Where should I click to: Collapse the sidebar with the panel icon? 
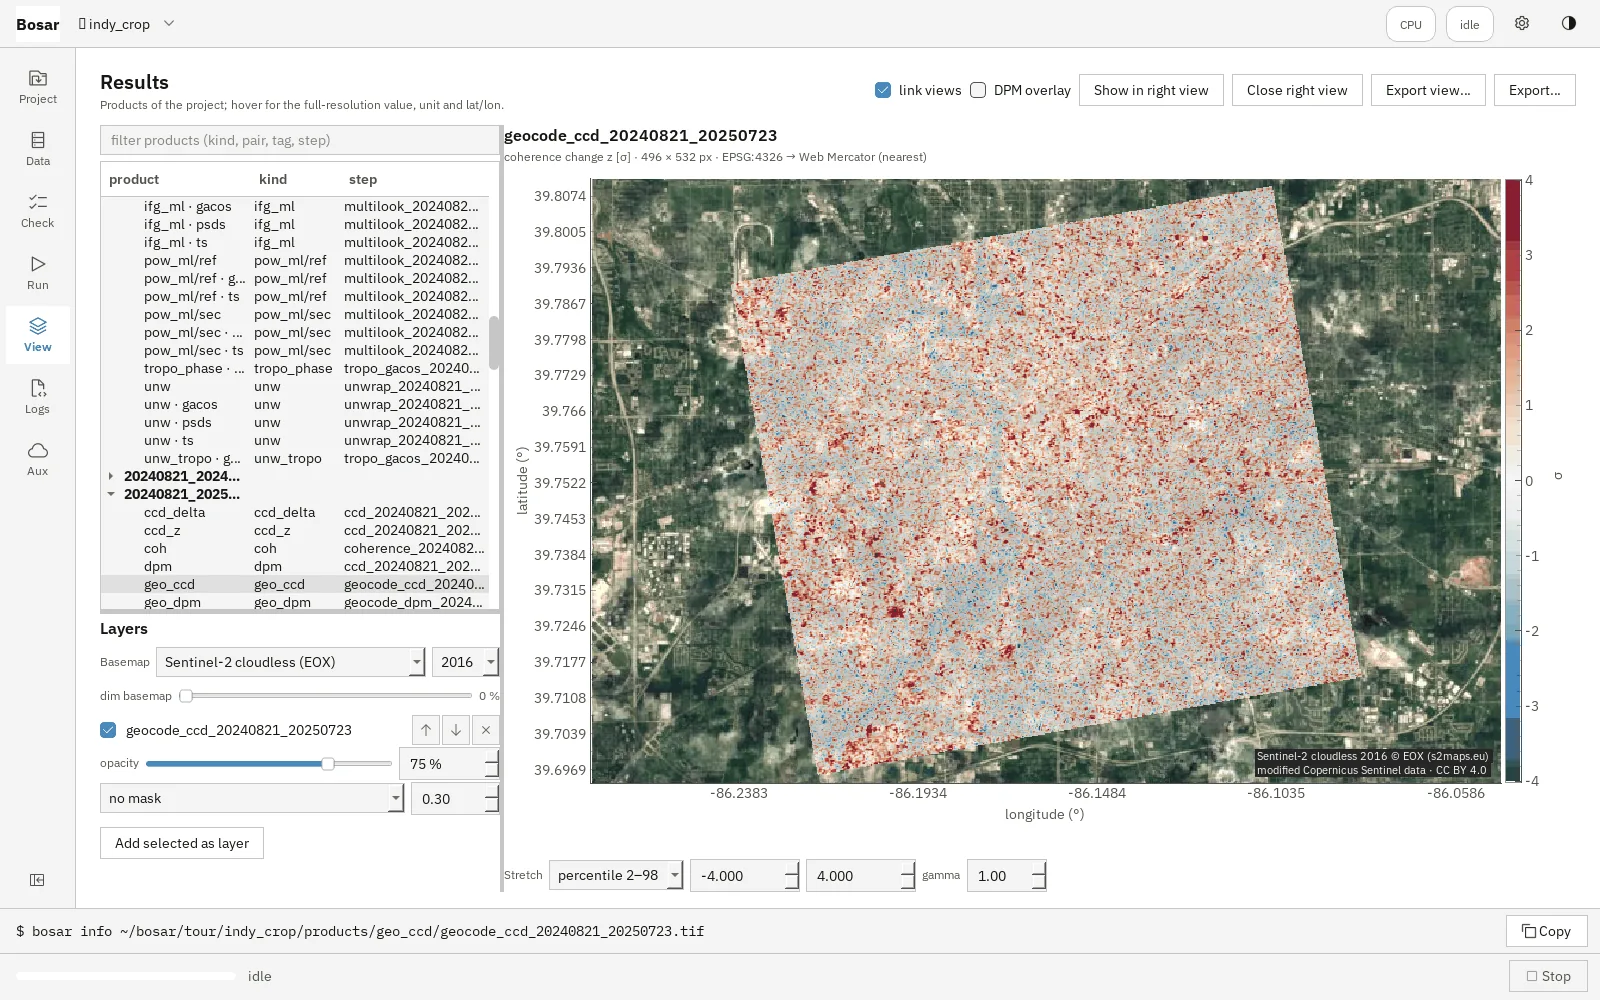click(x=37, y=880)
